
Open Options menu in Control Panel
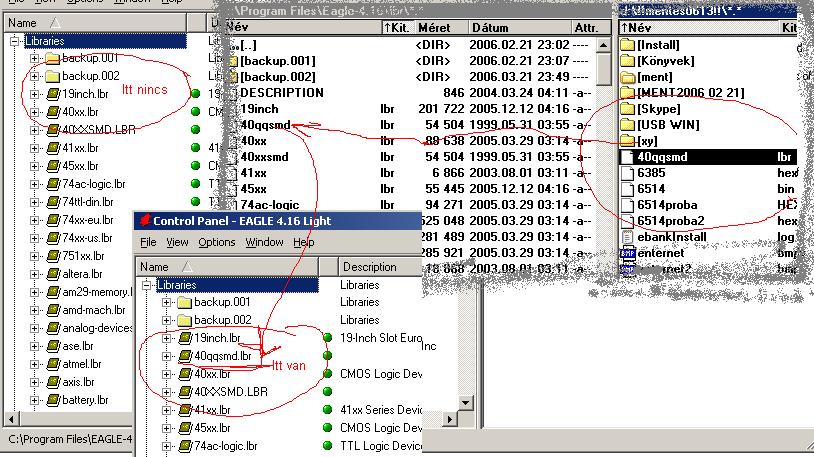point(216,243)
